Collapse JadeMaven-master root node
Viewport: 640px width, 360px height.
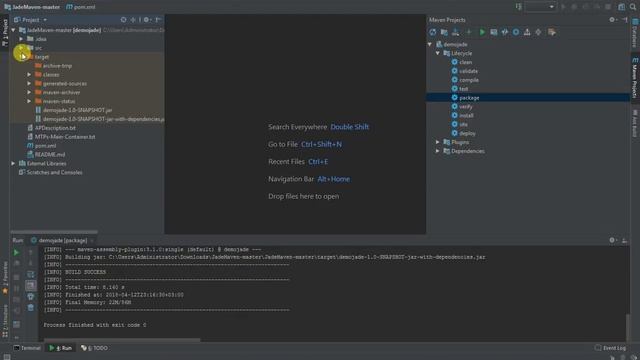click(13, 30)
